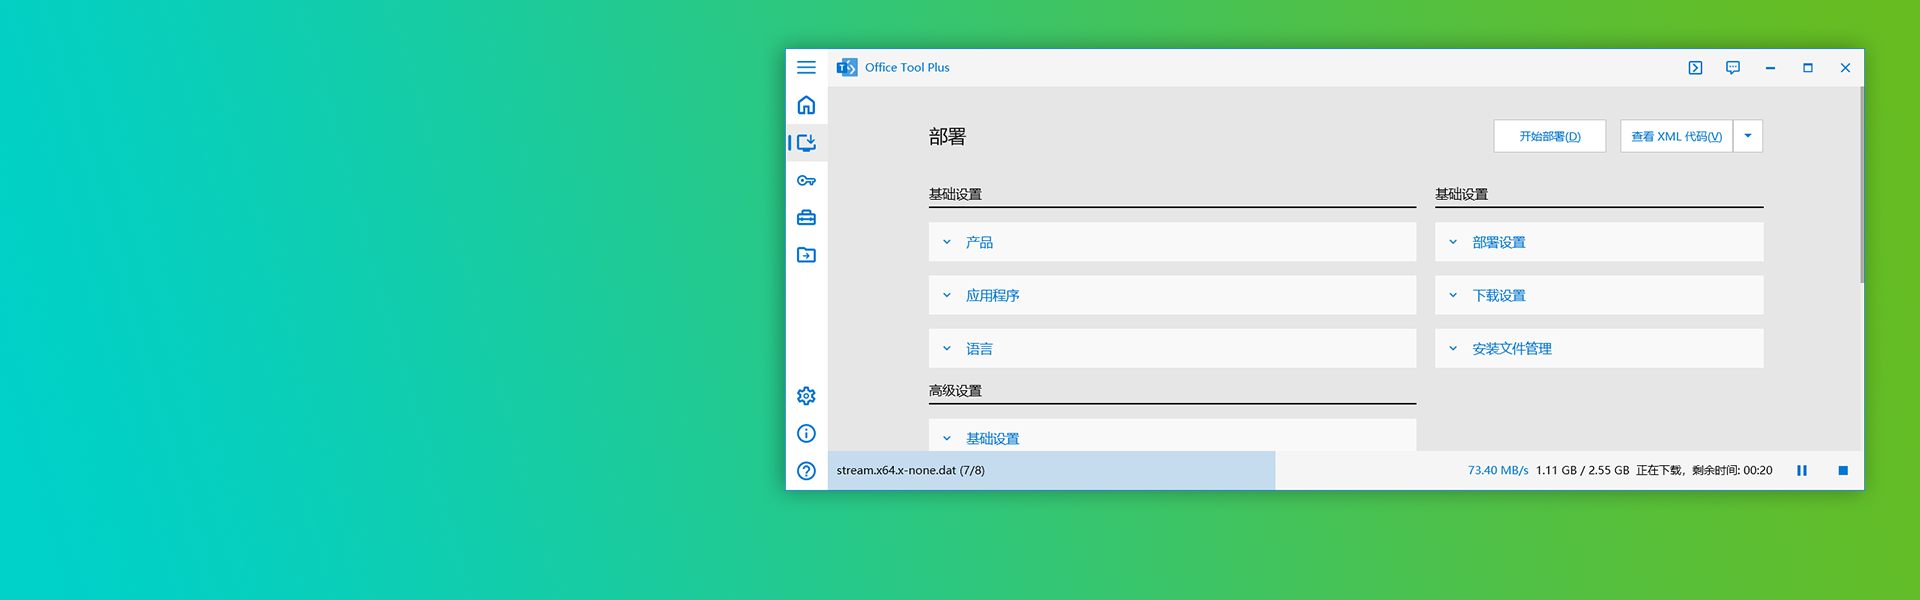Click the 73.40 MB/s download speed

tap(1498, 470)
